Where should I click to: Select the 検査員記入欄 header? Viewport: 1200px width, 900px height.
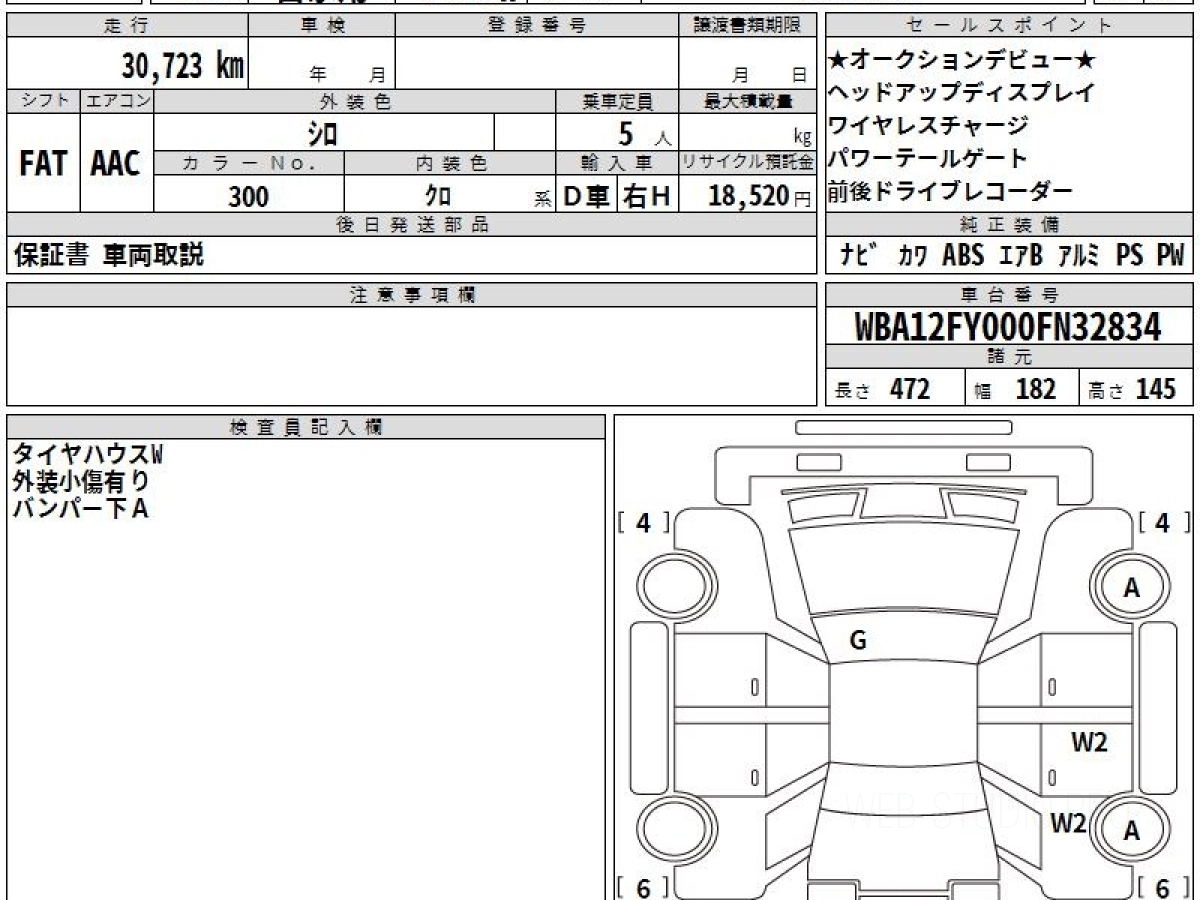[x=306, y=427]
